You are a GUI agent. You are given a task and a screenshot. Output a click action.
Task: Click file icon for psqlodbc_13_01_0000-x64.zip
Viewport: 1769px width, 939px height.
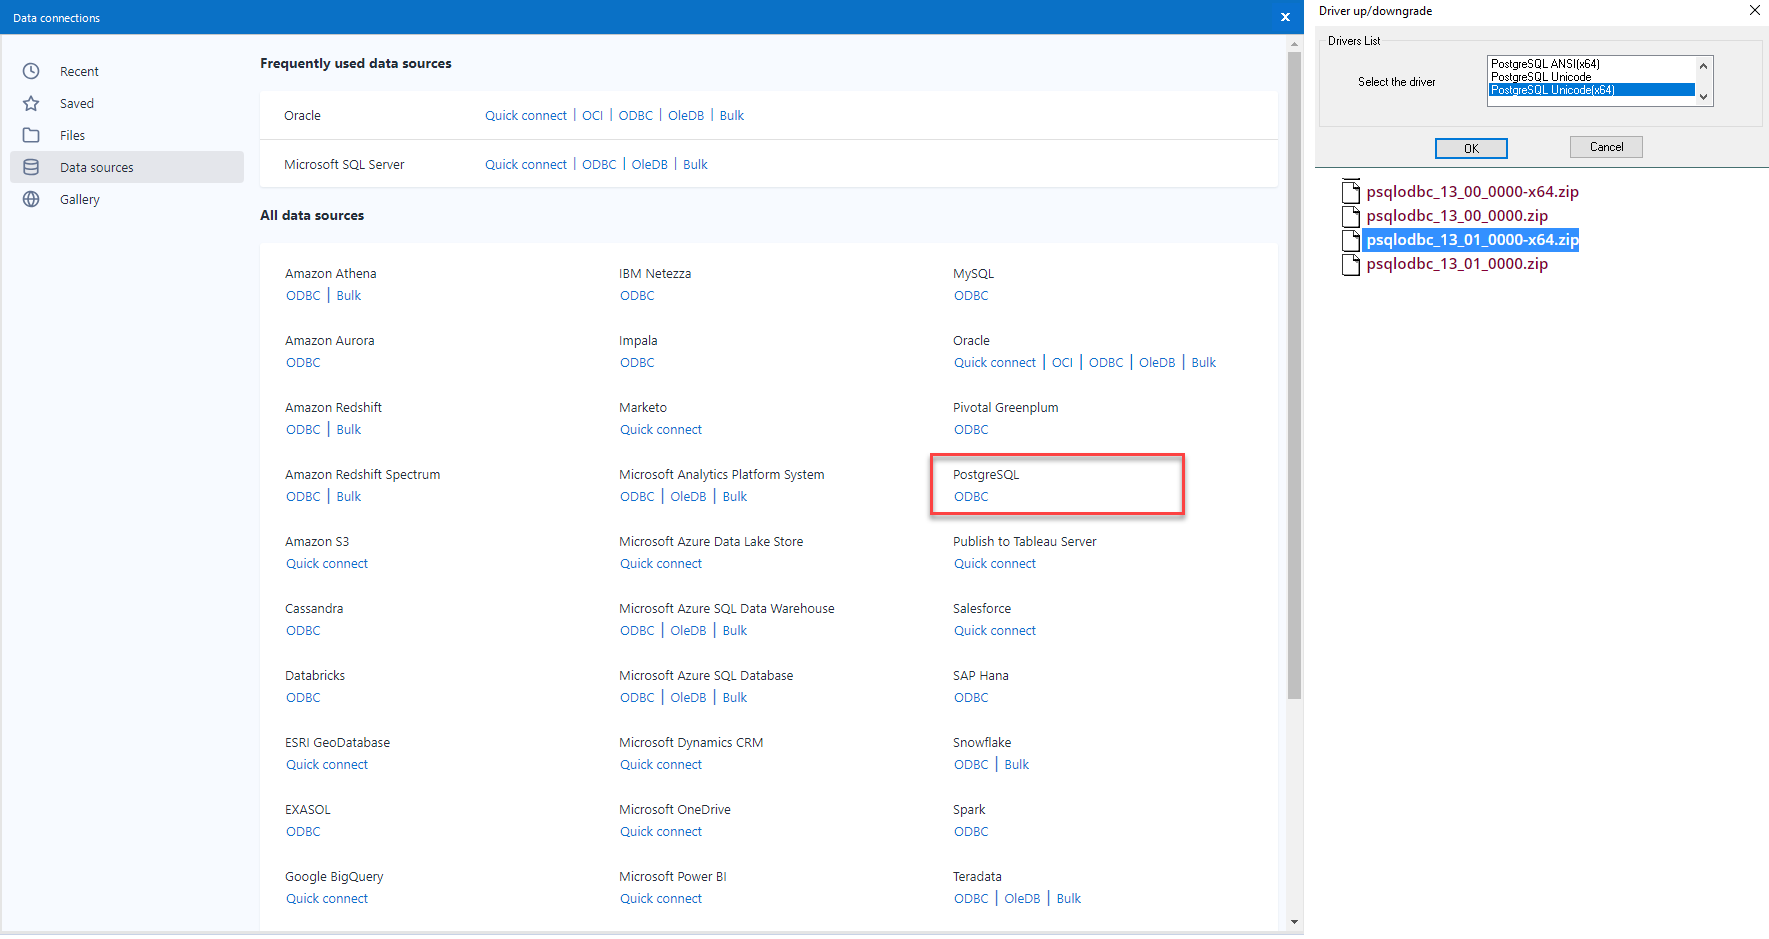click(1350, 240)
